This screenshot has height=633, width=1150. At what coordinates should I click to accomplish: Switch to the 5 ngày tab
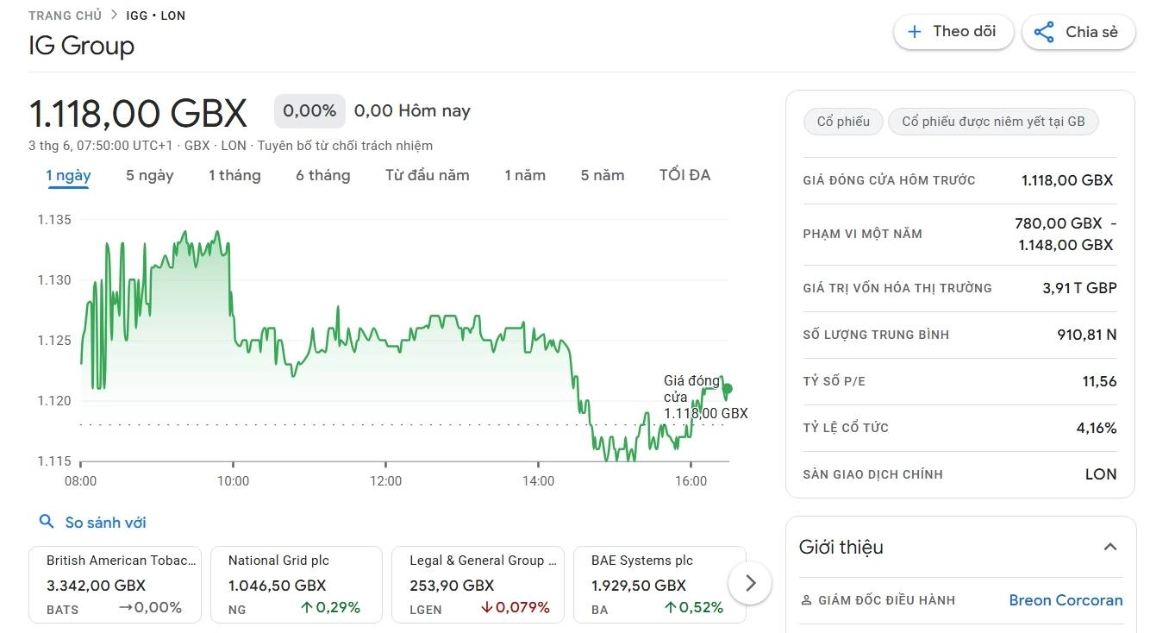[150, 175]
